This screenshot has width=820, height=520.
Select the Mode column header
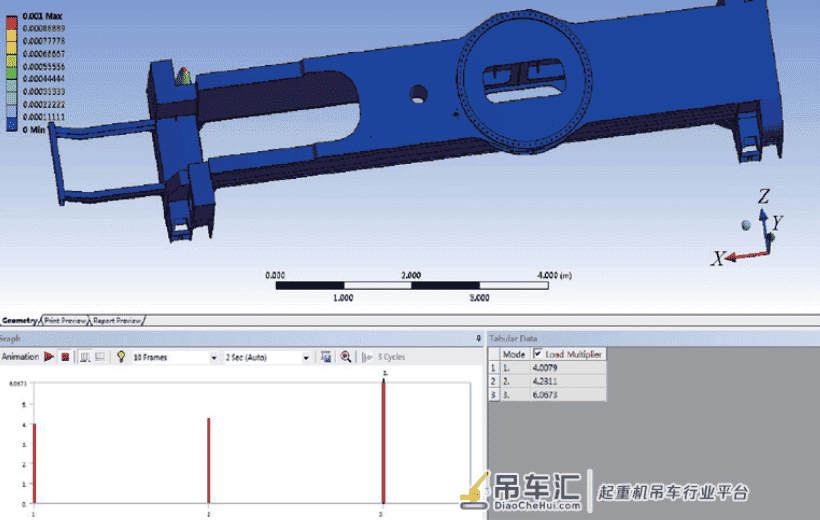click(514, 354)
